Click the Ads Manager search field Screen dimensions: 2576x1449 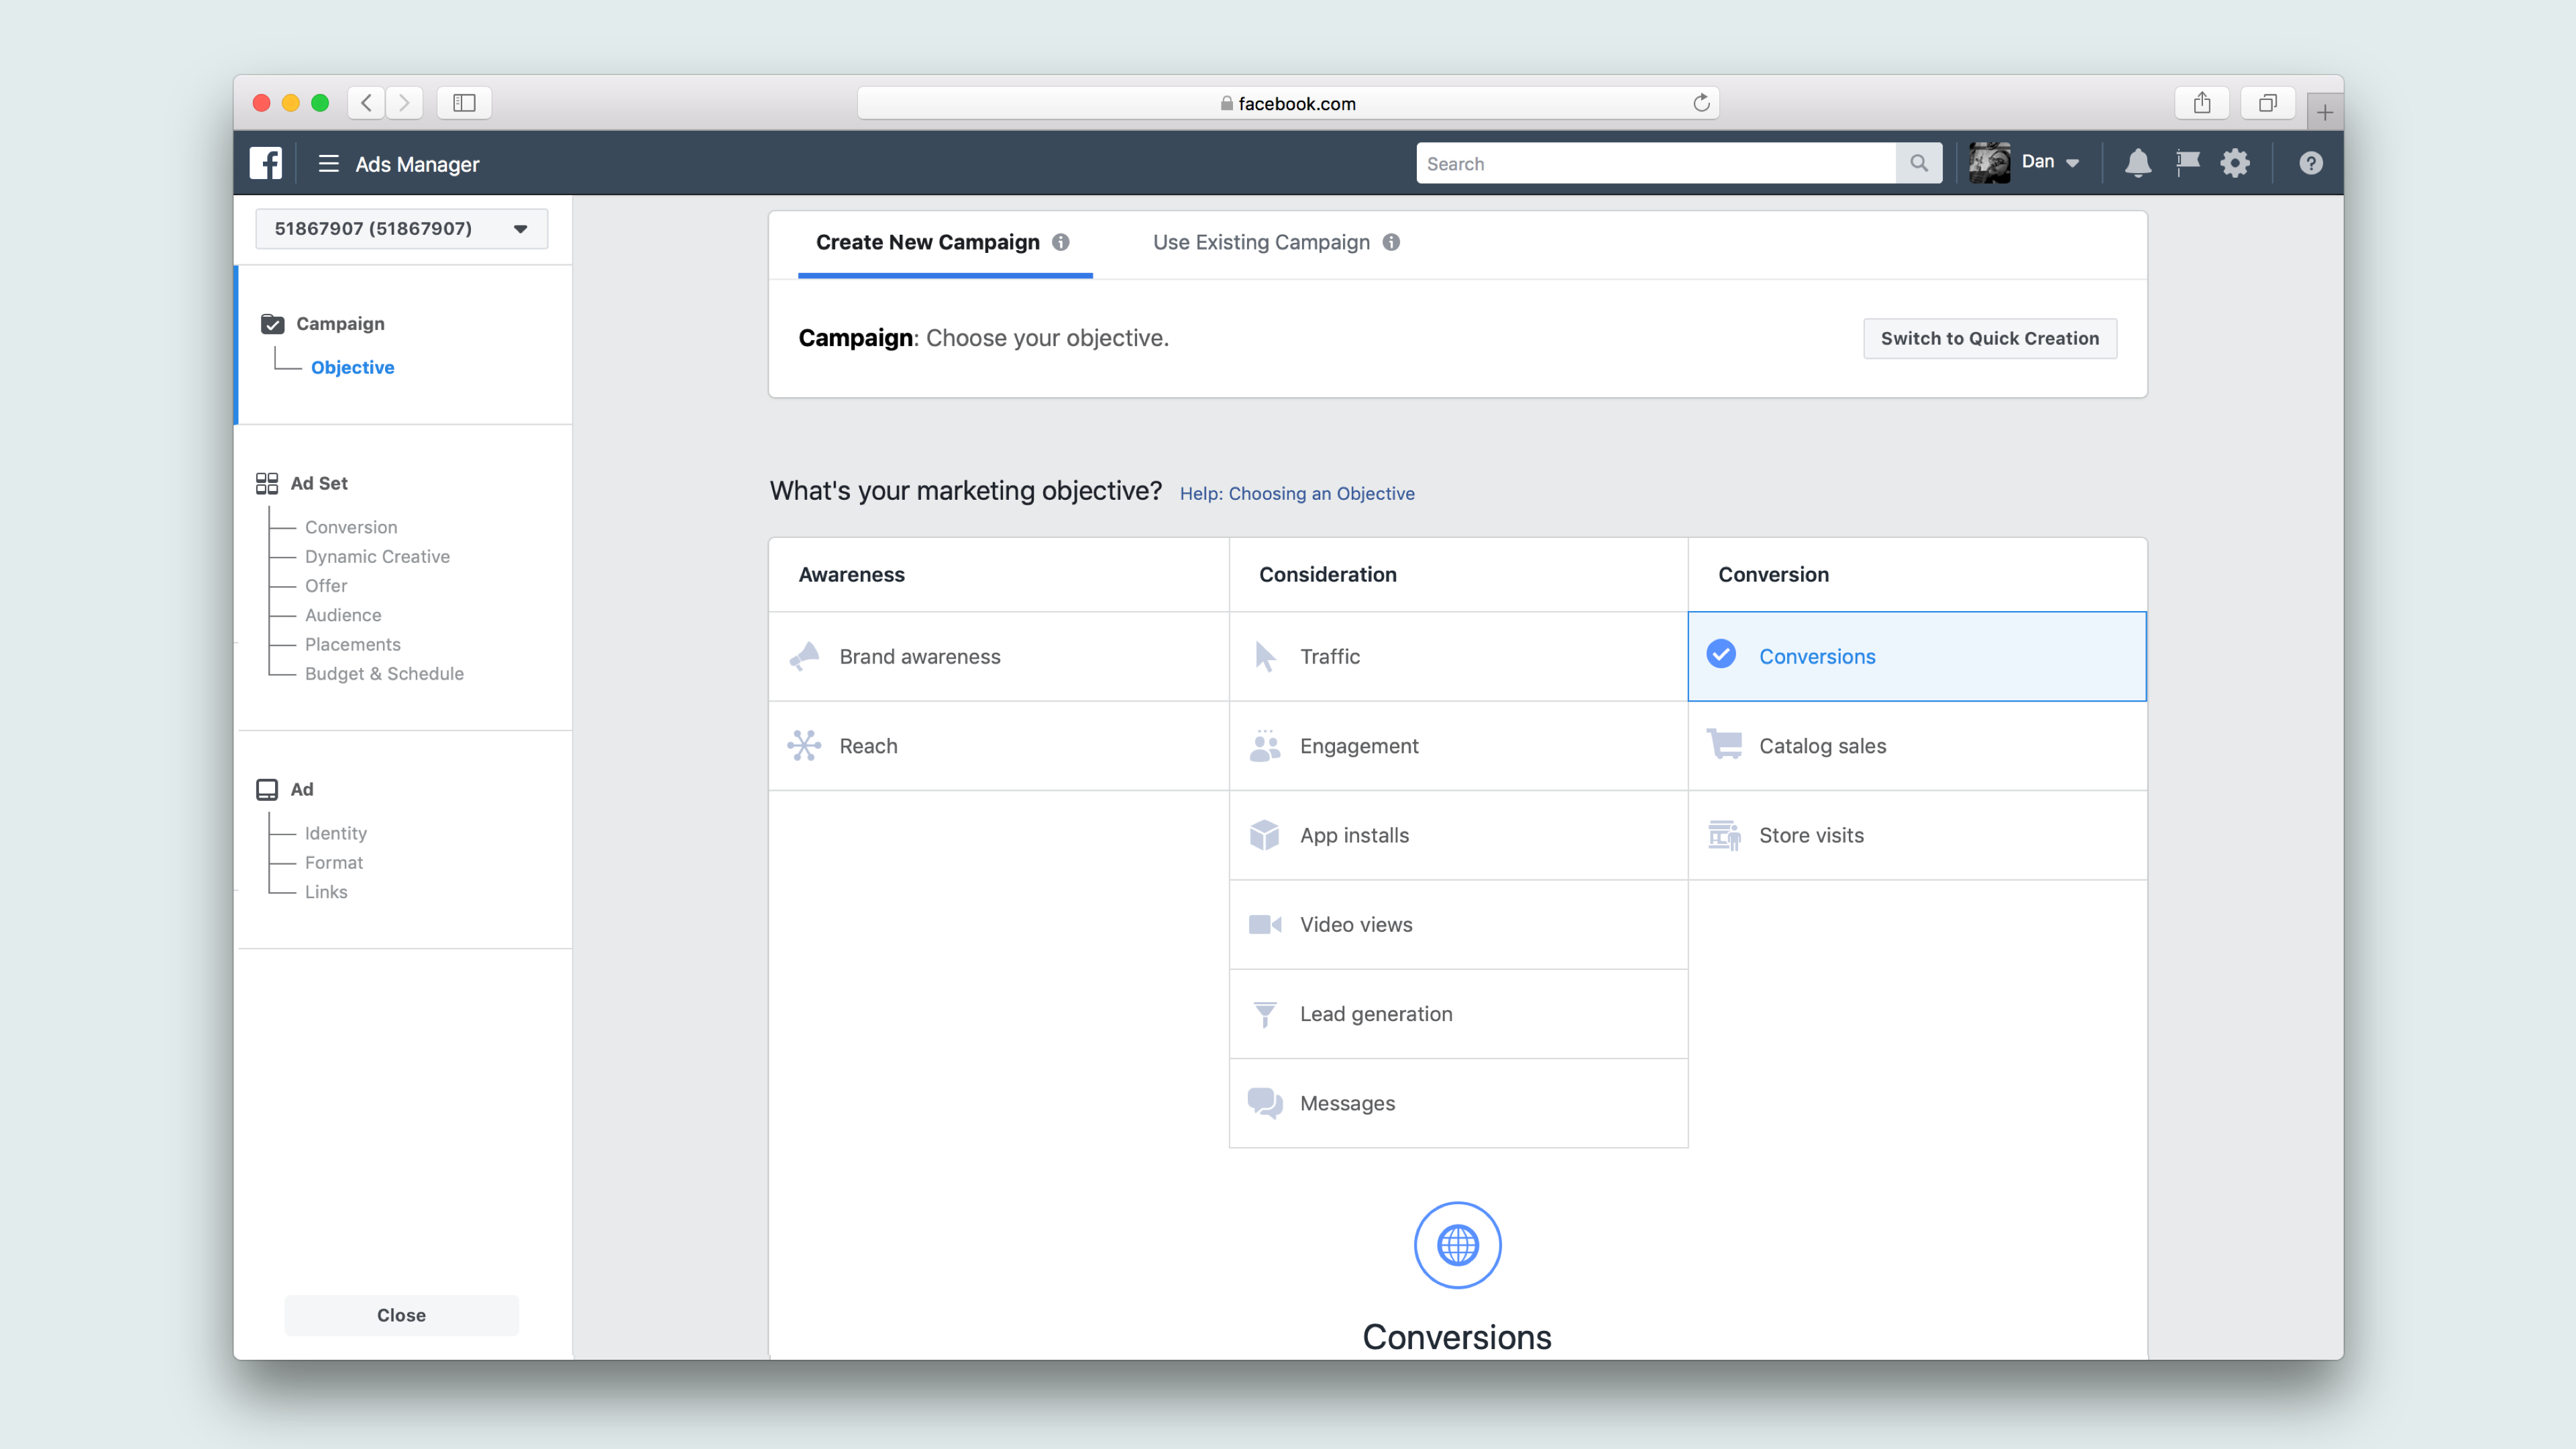point(1655,163)
